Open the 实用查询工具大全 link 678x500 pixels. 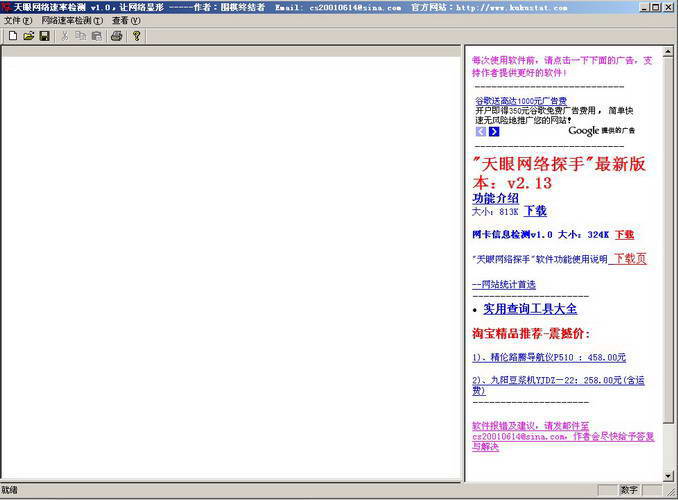click(530, 309)
